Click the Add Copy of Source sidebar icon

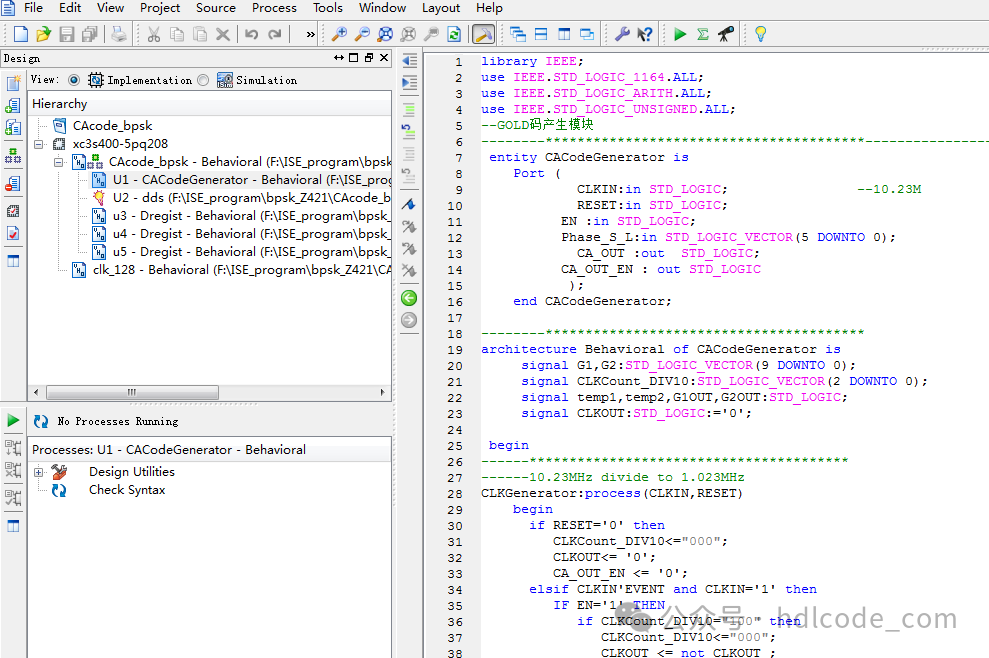(13, 127)
